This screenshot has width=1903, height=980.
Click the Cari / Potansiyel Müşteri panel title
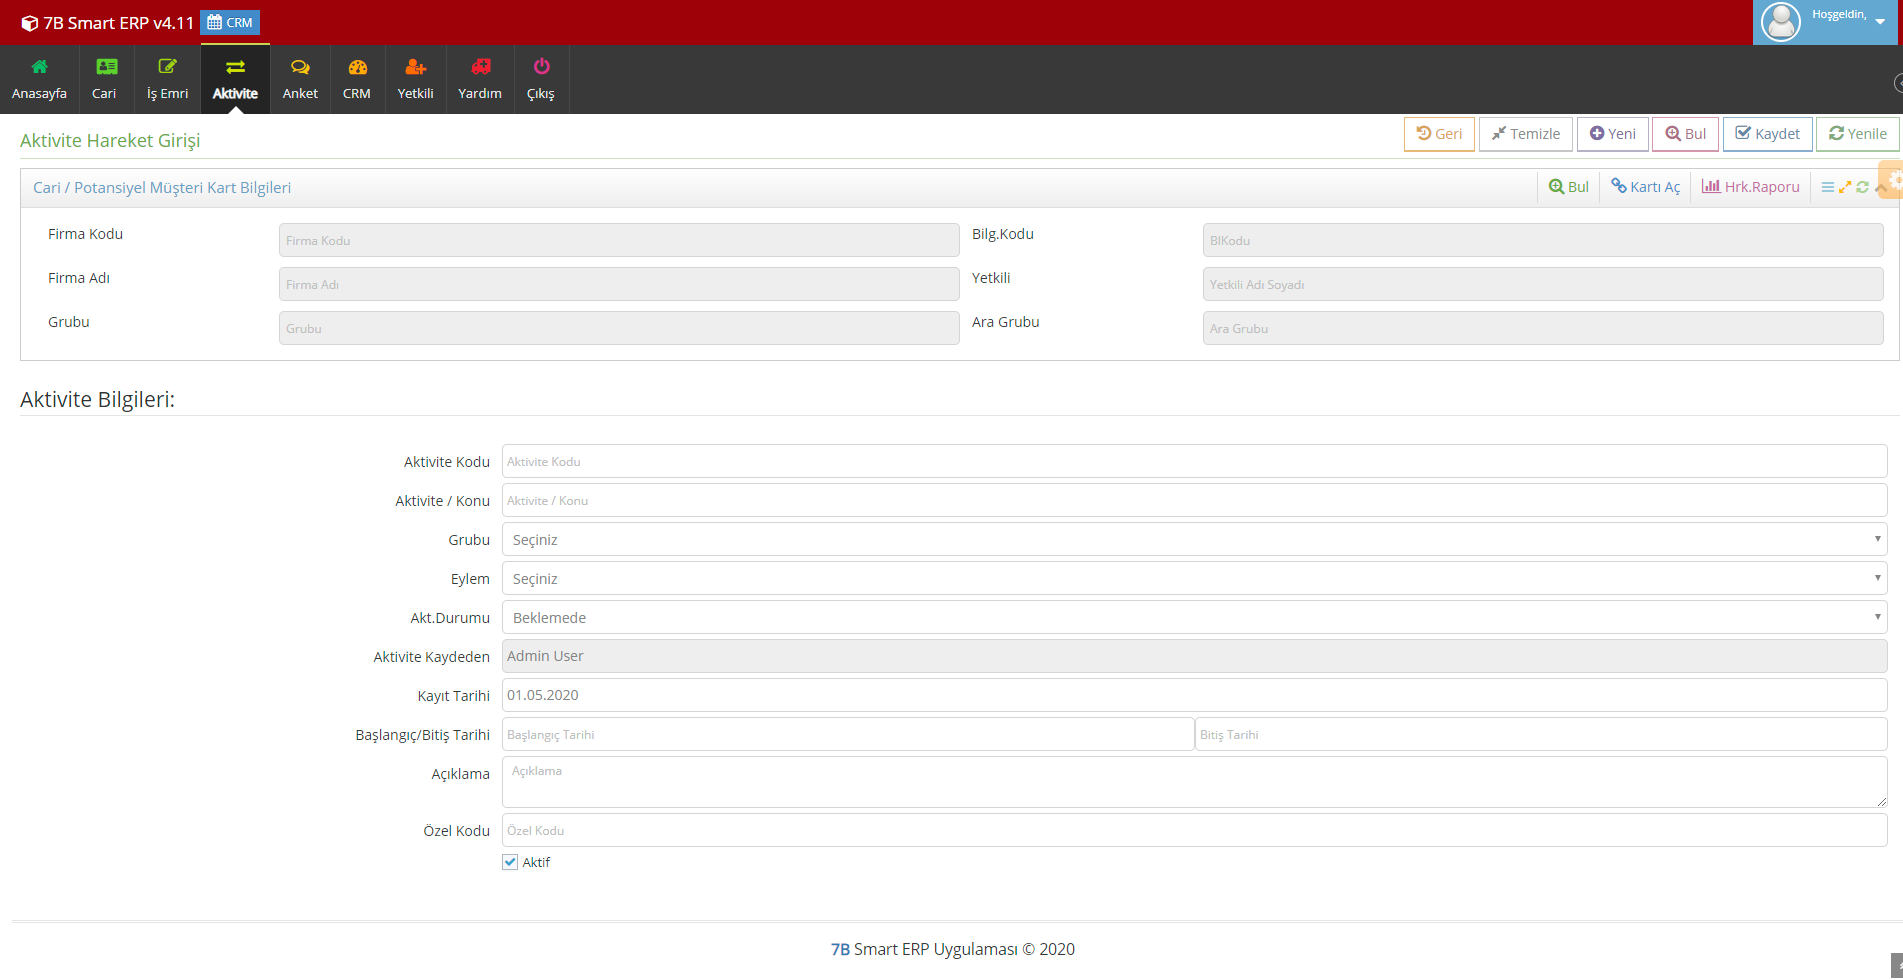click(162, 188)
